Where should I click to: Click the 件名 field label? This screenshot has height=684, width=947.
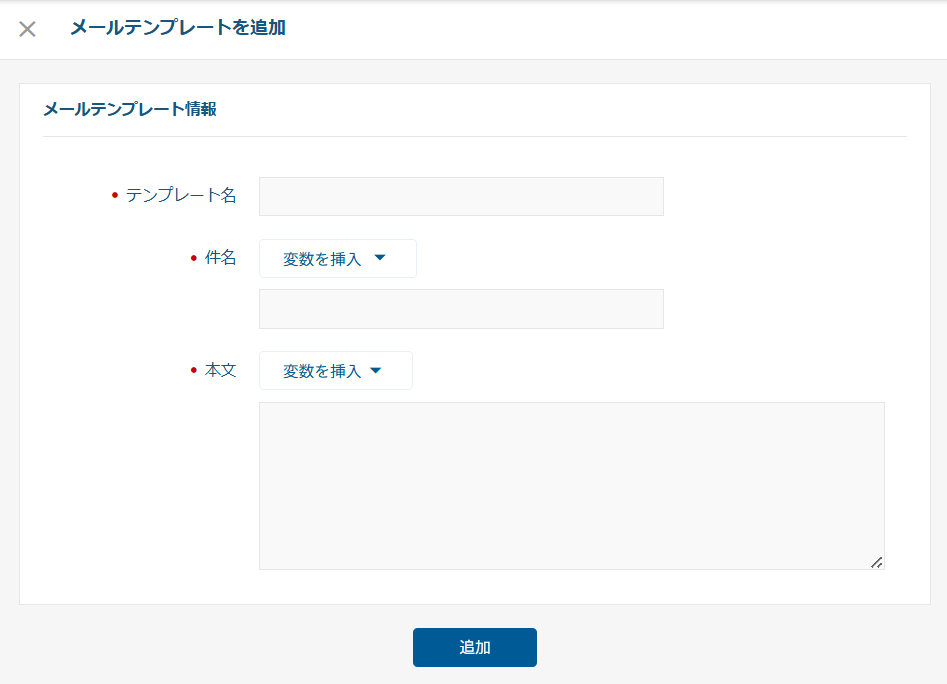tap(221, 258)
